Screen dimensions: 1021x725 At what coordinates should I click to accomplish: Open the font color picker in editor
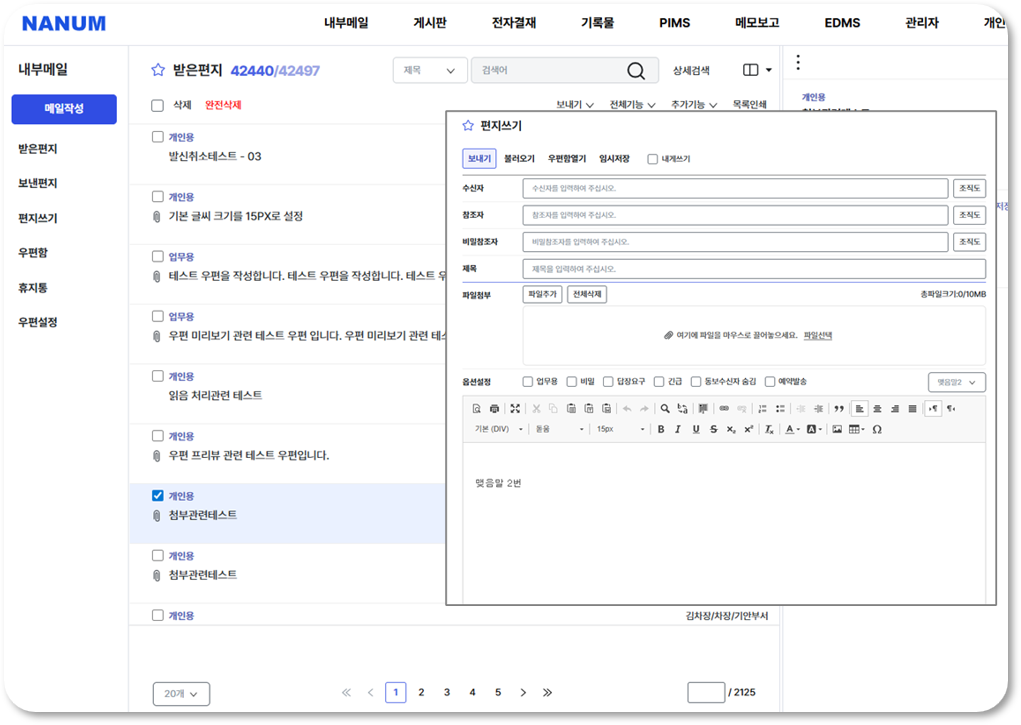tap(791, 429)
